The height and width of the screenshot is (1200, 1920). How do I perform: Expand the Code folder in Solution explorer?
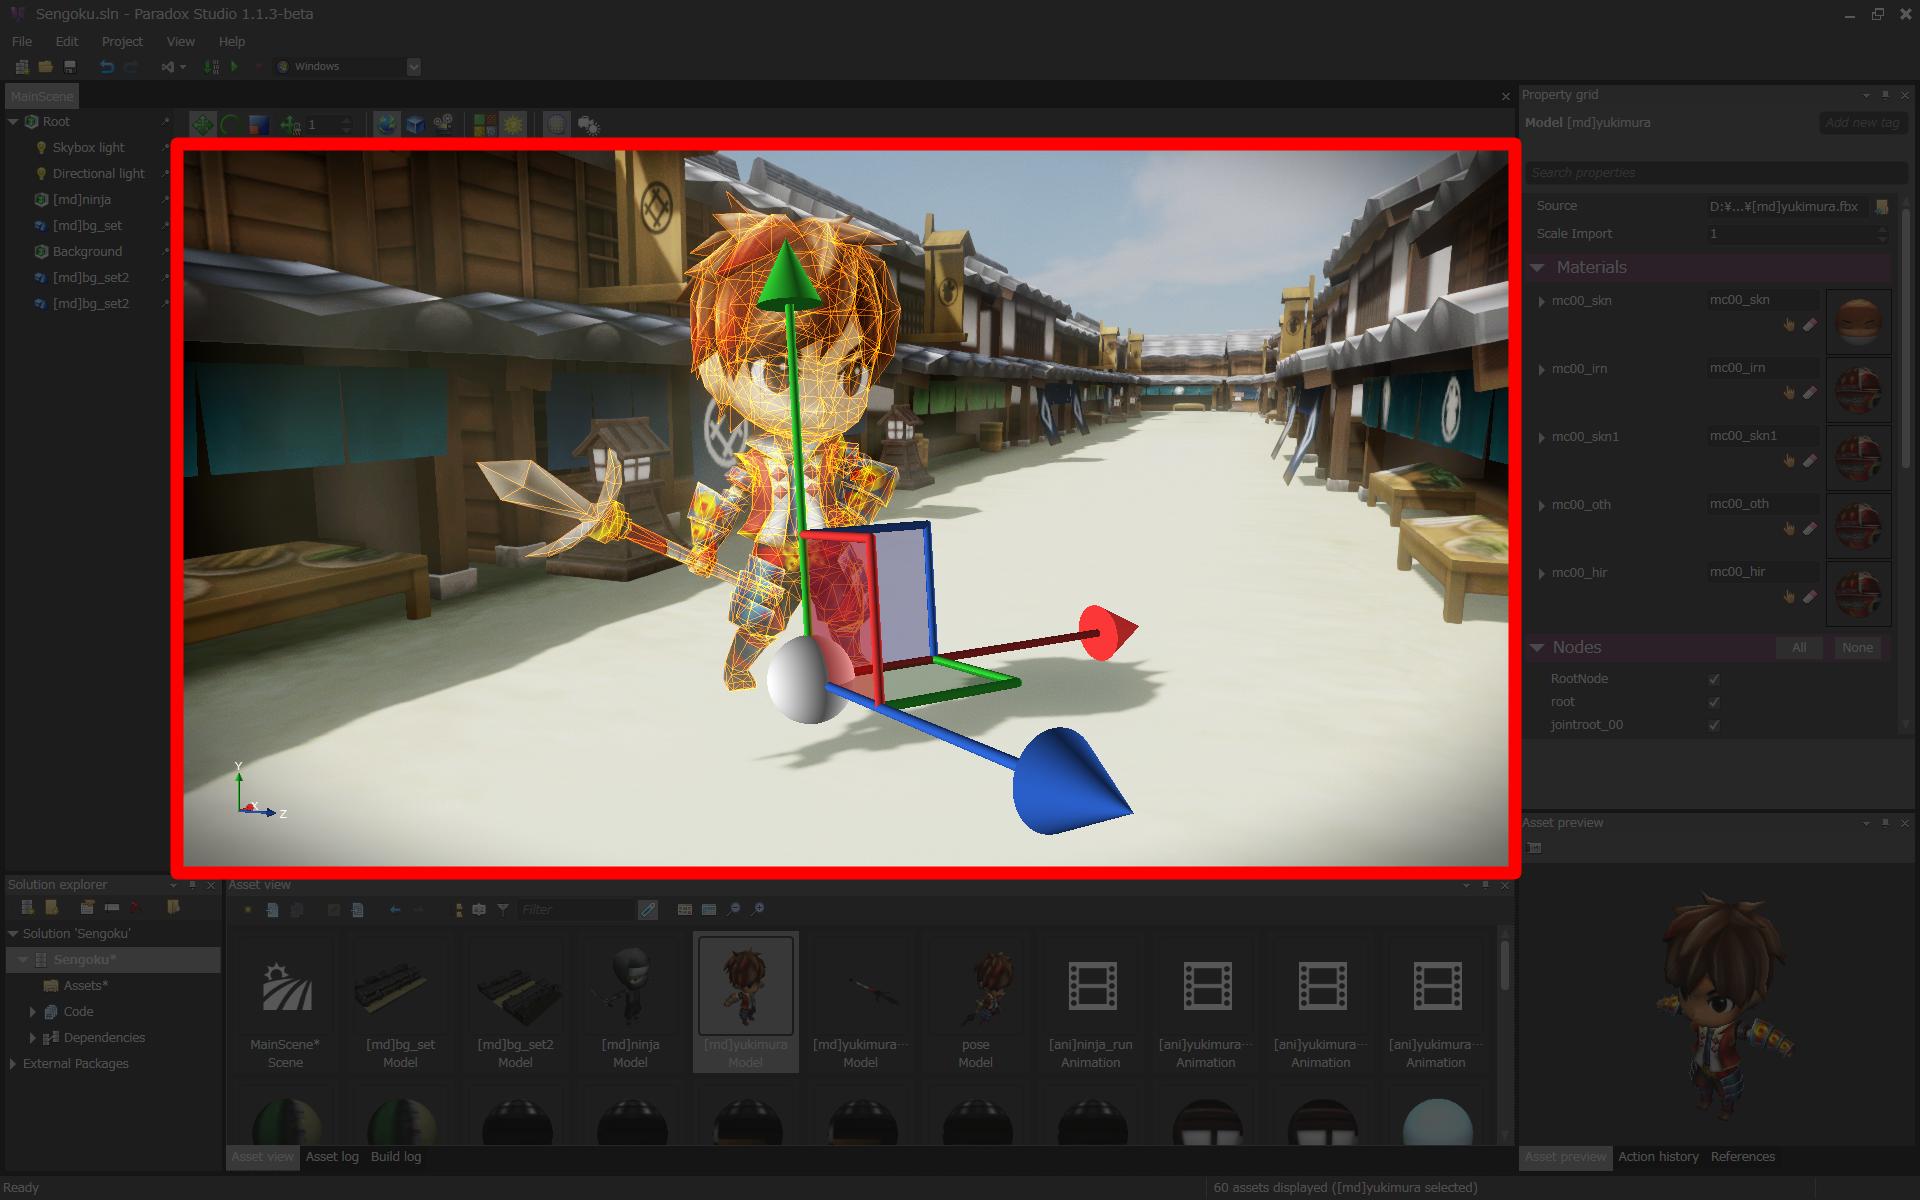click(32, 1011)
